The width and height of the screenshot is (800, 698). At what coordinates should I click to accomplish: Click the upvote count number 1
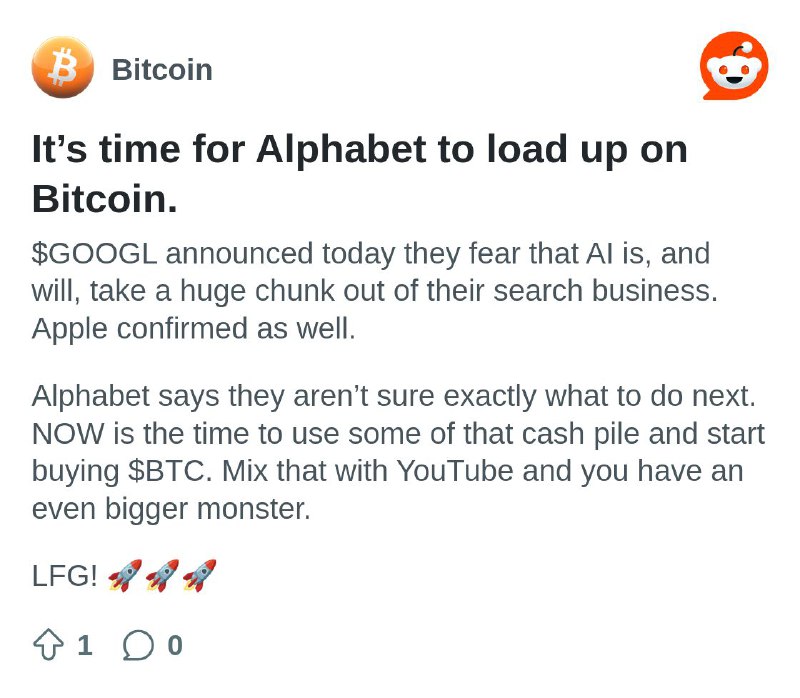click(x=85, y=645)
